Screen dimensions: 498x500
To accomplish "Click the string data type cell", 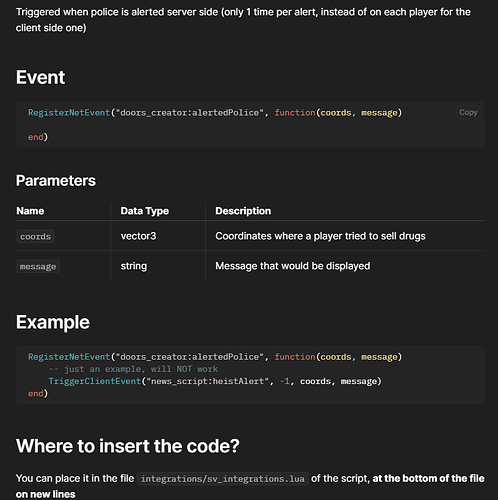I will click(x=134, y=266).
